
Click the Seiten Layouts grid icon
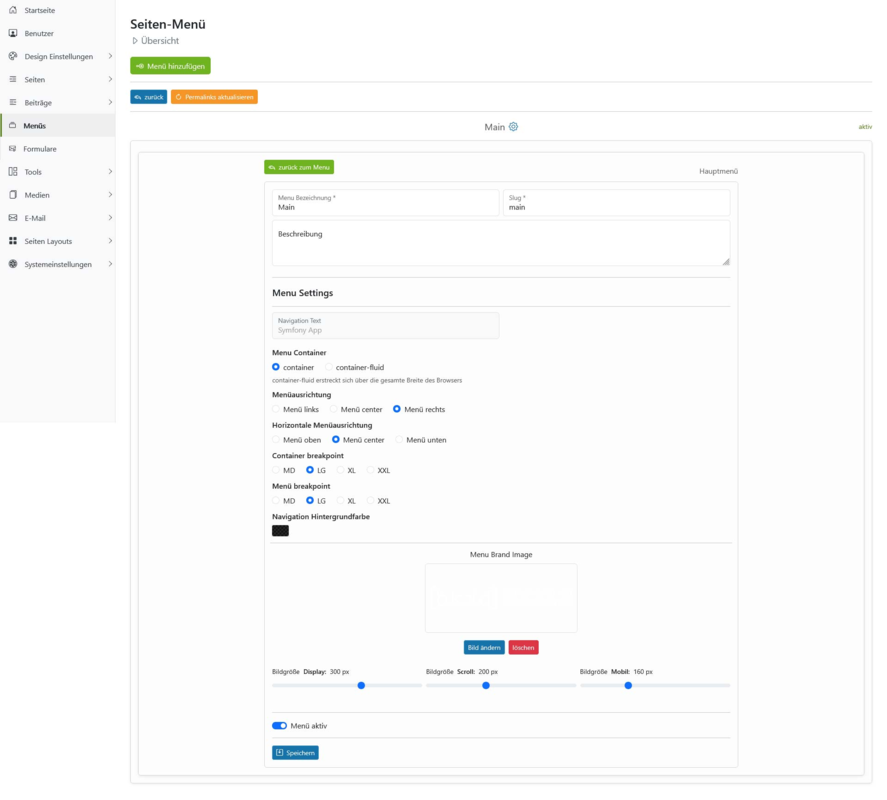point(13,241)
